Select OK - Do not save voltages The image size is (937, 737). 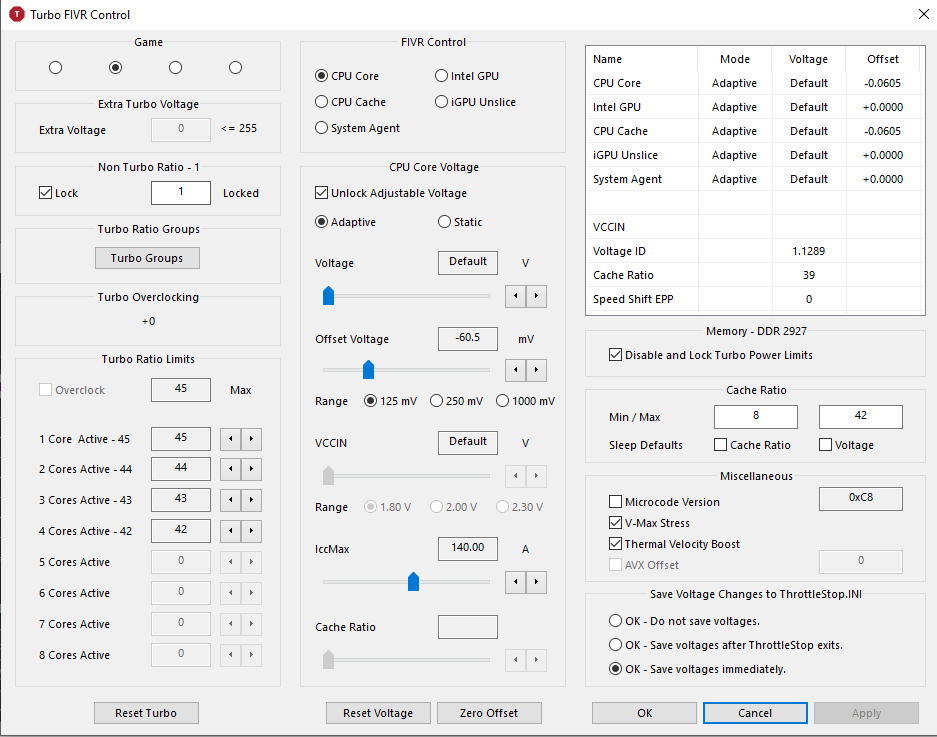click(x=616, y=621)
